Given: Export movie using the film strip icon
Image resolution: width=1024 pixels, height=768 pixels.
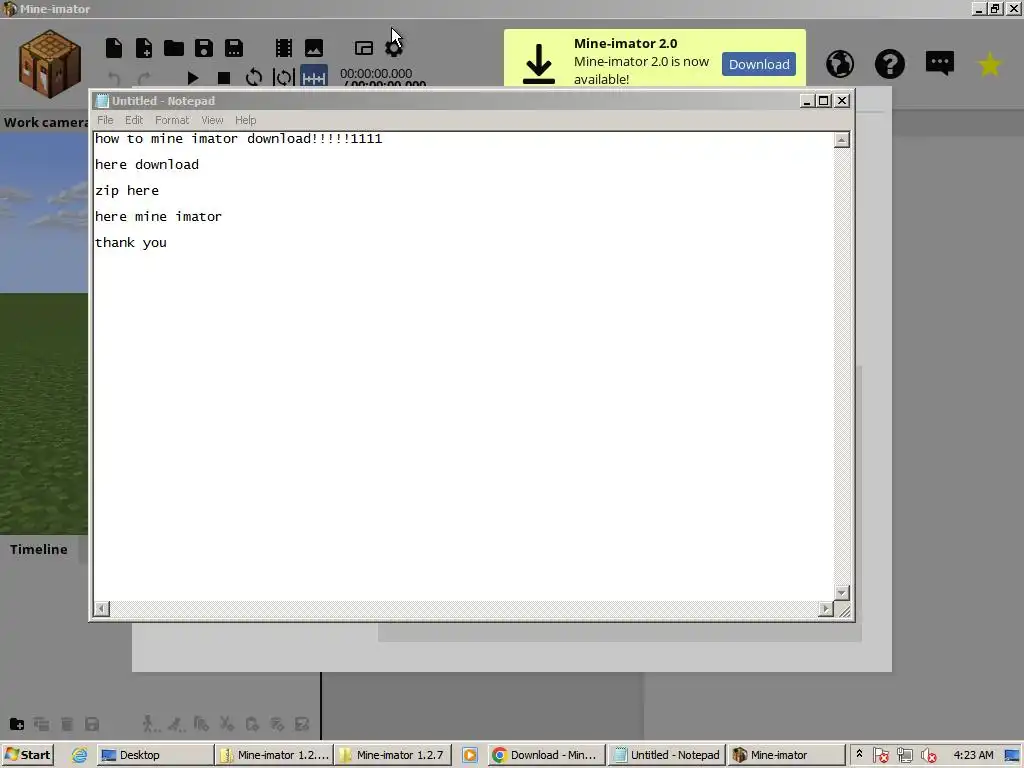Looking at the screenshot, I should [x=283, y=48].
